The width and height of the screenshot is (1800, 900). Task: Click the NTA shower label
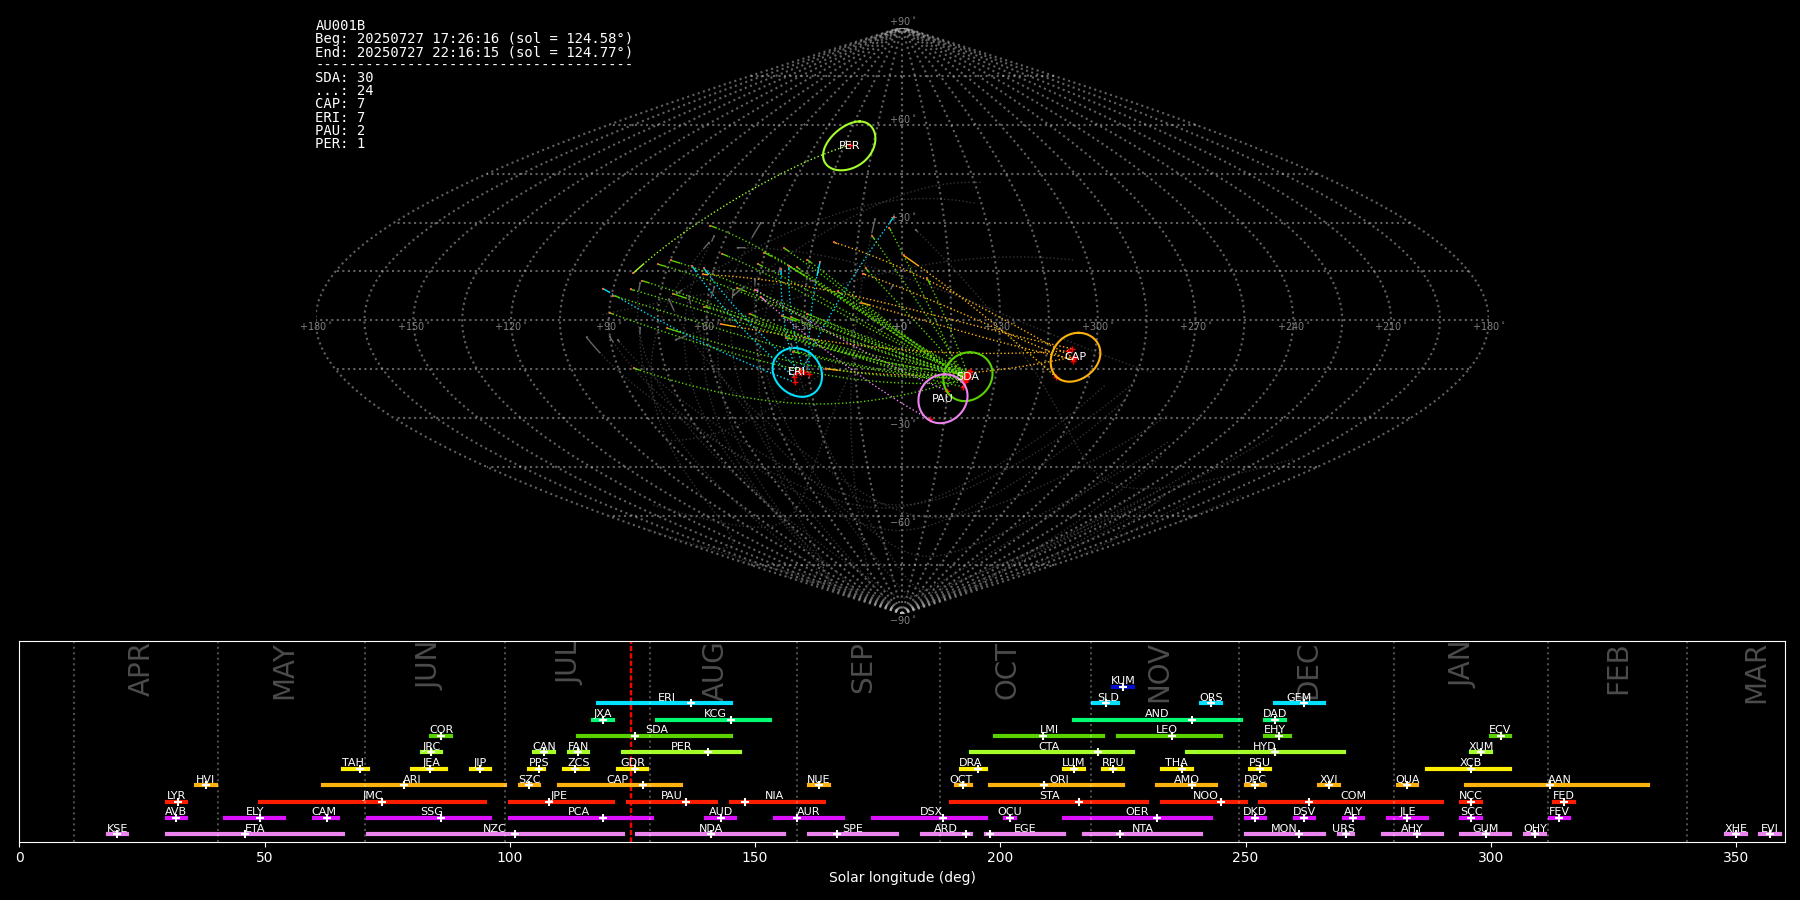click(1142, 829)
